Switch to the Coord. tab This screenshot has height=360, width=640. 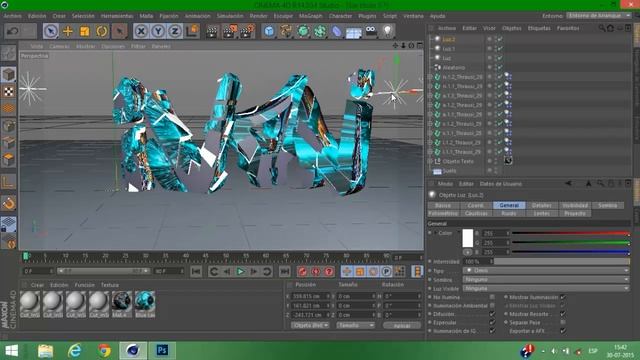[476, 205]
